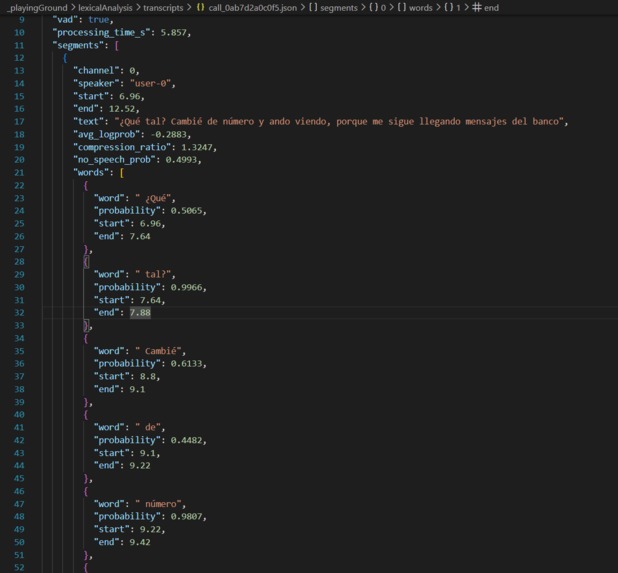Click the start value 9.22 on line 49
Image resolution: width=618 pixels, height=573 pixels.
[x=150, y=530]
